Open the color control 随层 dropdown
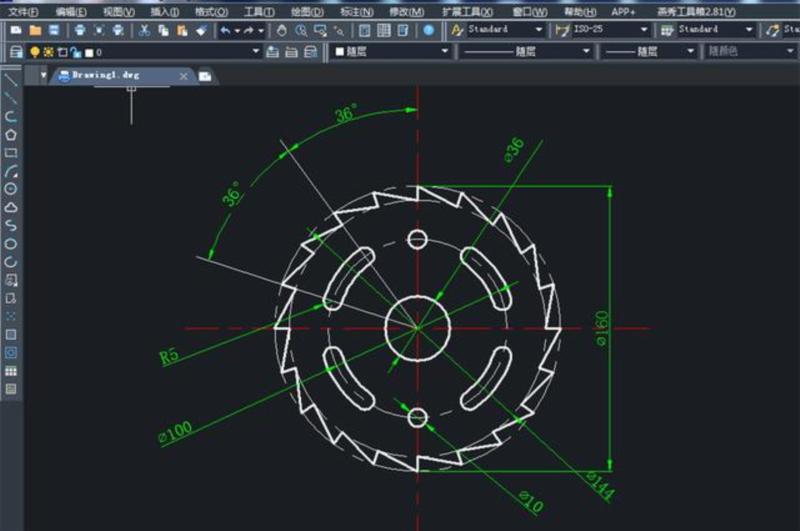 (444, 51)
